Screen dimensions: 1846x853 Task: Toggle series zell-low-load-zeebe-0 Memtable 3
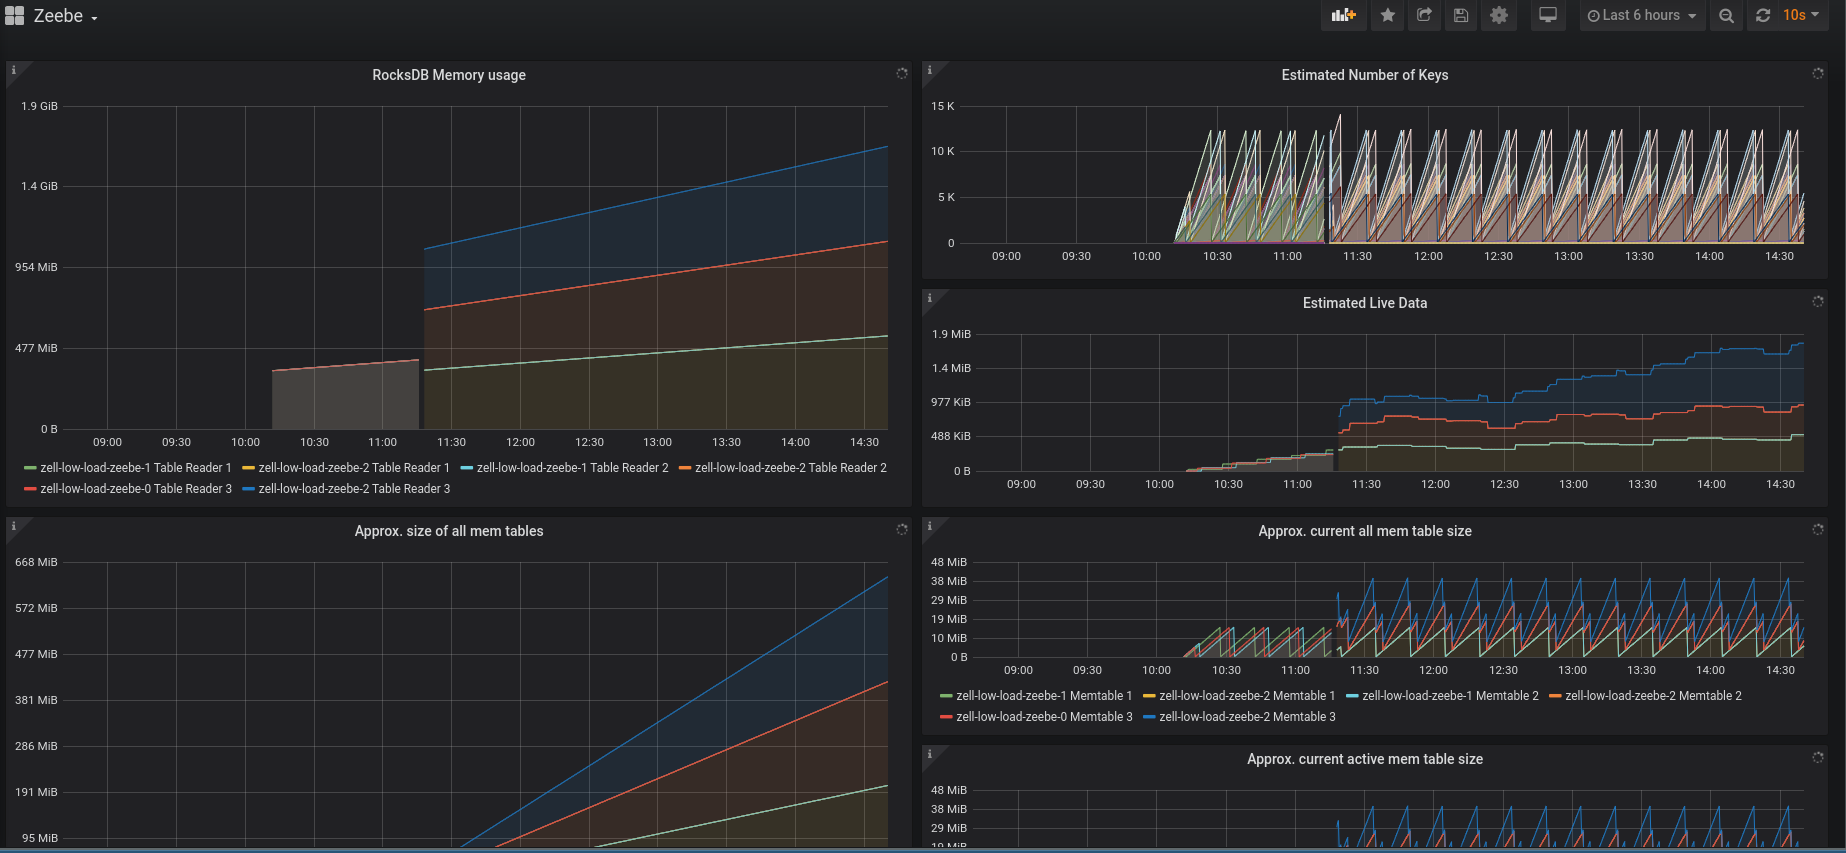[1044, 717]
